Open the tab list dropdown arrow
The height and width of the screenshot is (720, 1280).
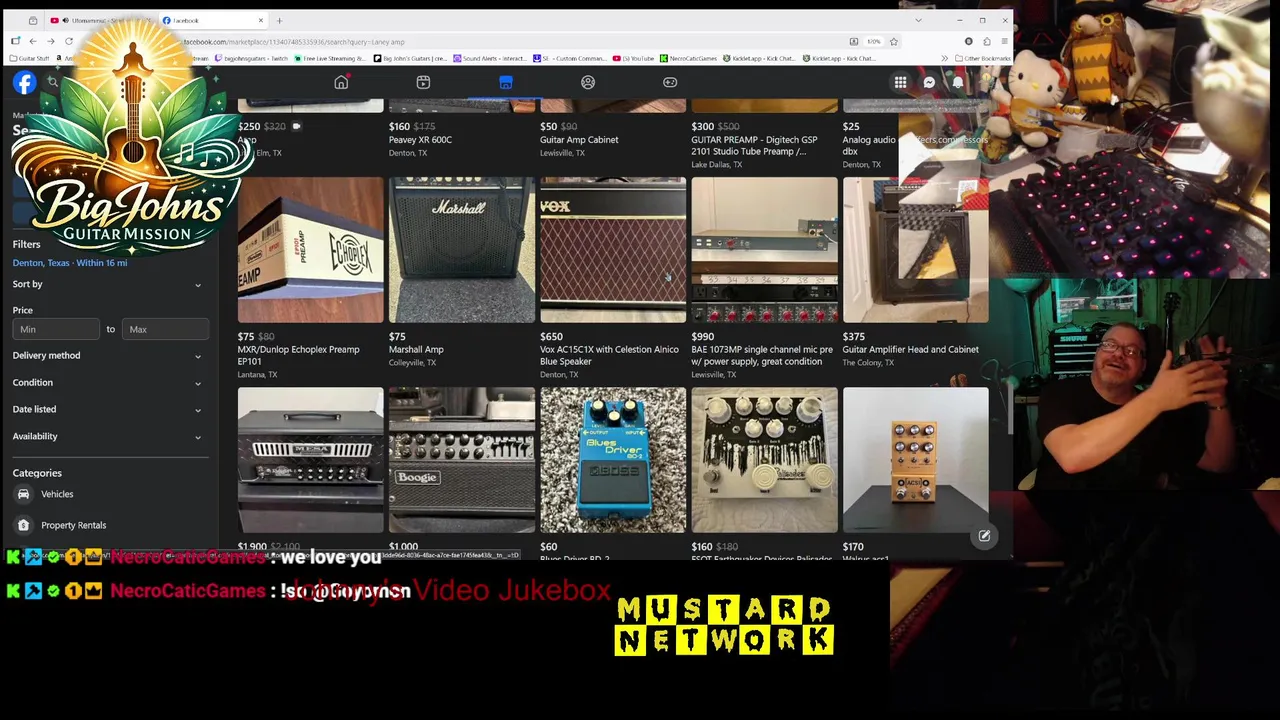point(918,20)
